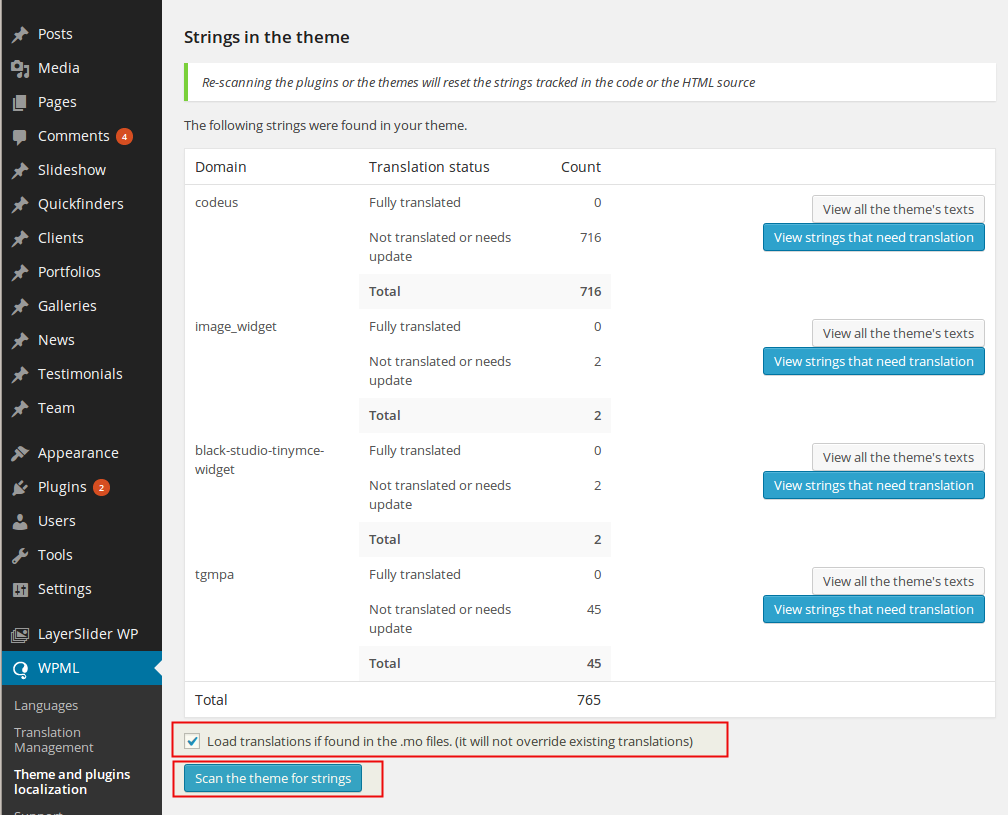View strings needing translation for image_widget

(x=874, y=361)
